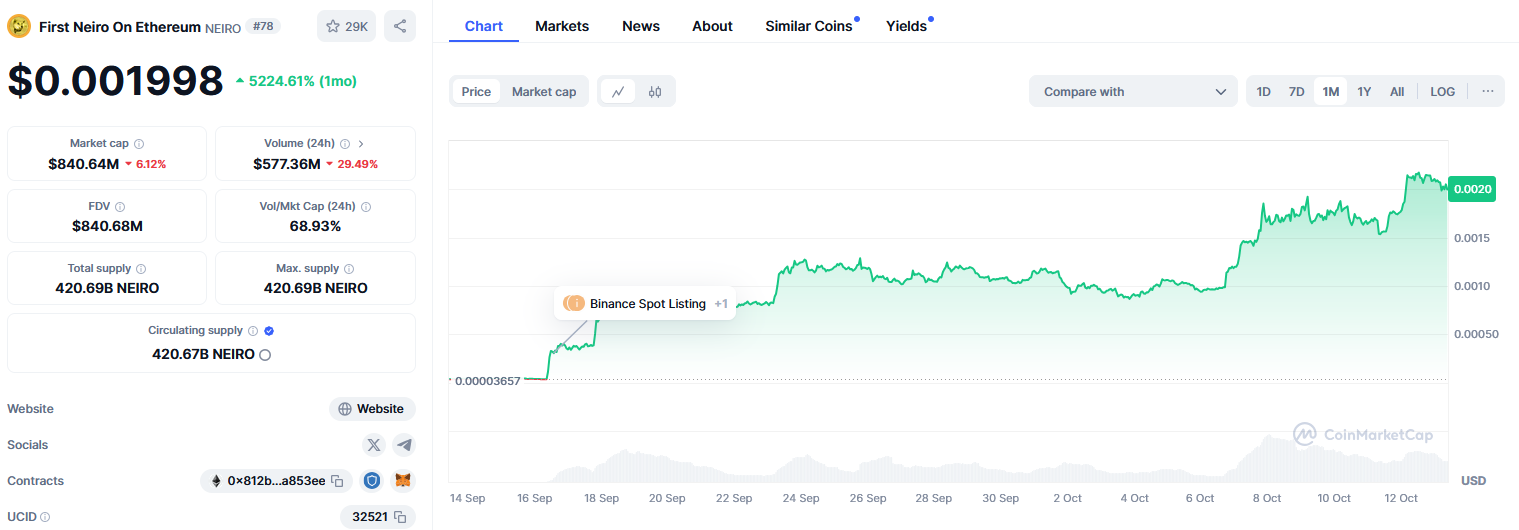The height and width of the screenshot is (530, 1519).
Task: Expand Volume (24h) details arrow
Action: [x=361, y=144]
